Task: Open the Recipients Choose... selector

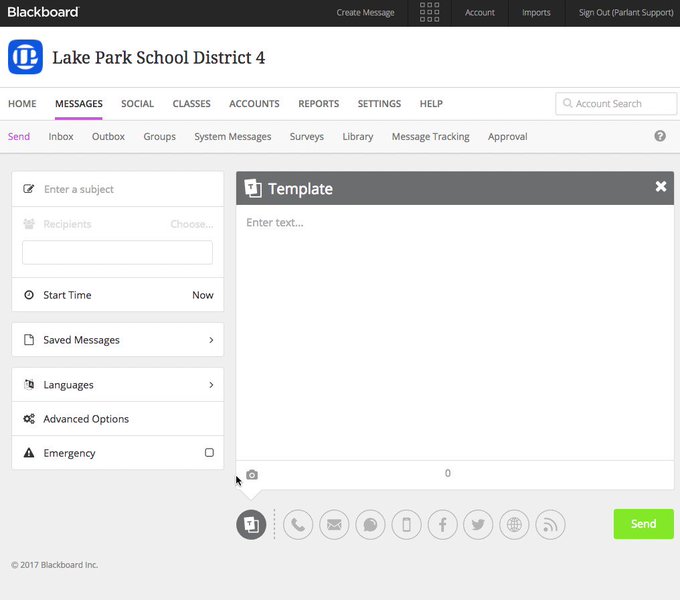Action: pyautogui.click(x=192, y=224)
